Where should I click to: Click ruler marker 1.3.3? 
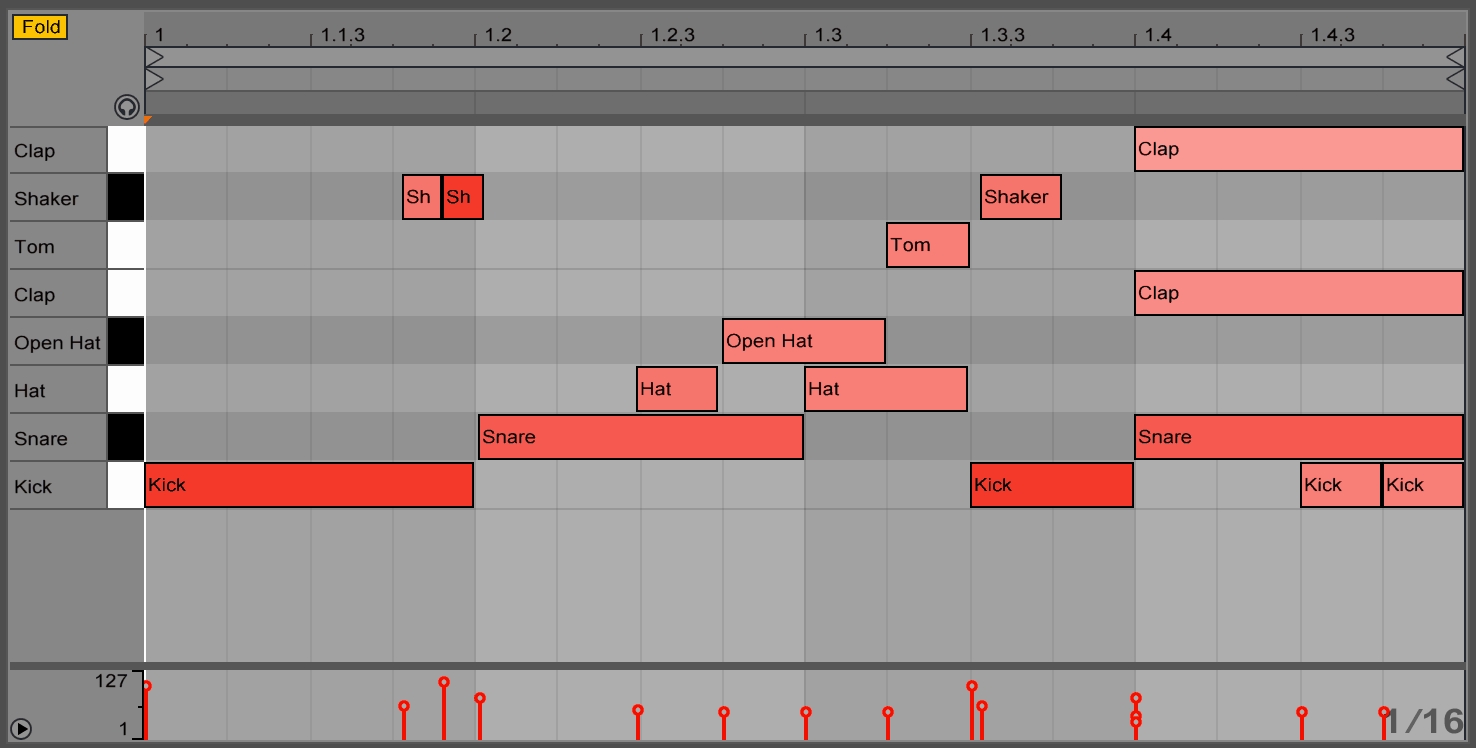point(1002,35)
